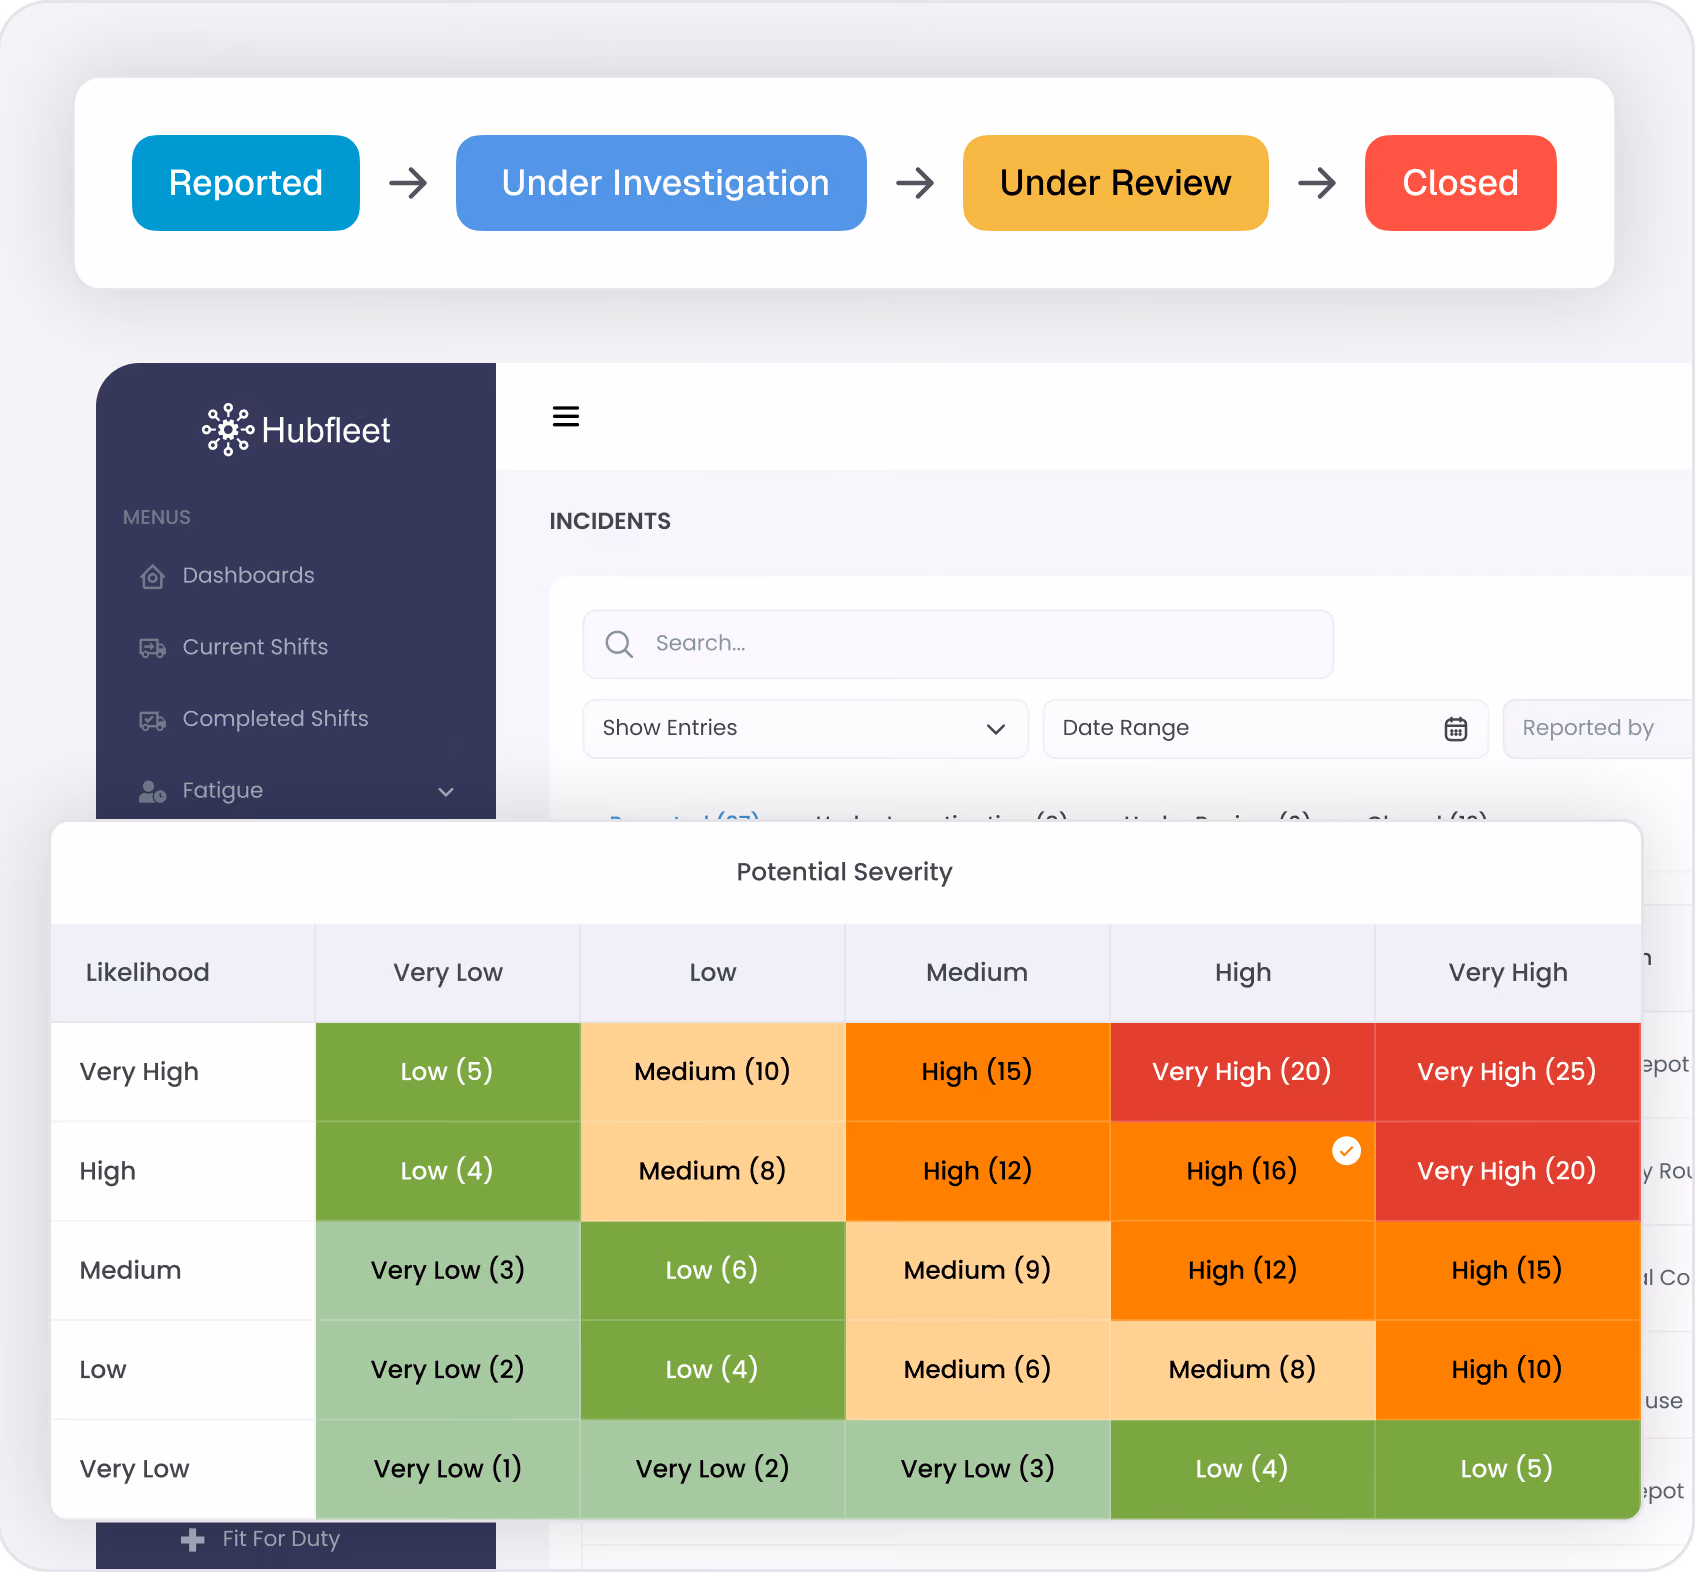Click the Under Investigation status button
The image size is (1695, 1572).
point(661,183)
